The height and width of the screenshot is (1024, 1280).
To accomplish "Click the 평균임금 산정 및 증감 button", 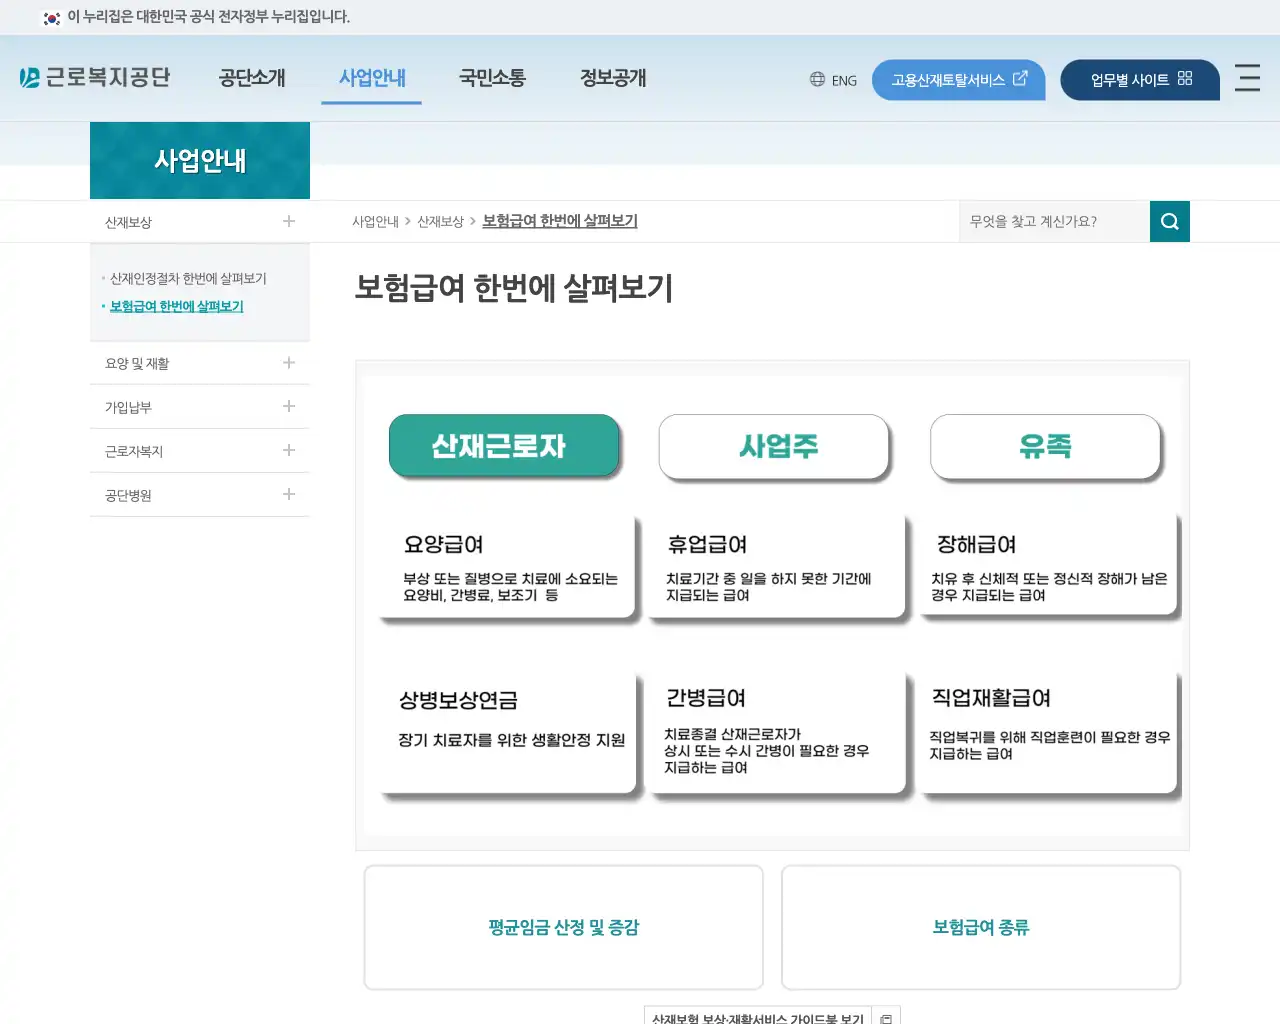I will coord(563,927).
